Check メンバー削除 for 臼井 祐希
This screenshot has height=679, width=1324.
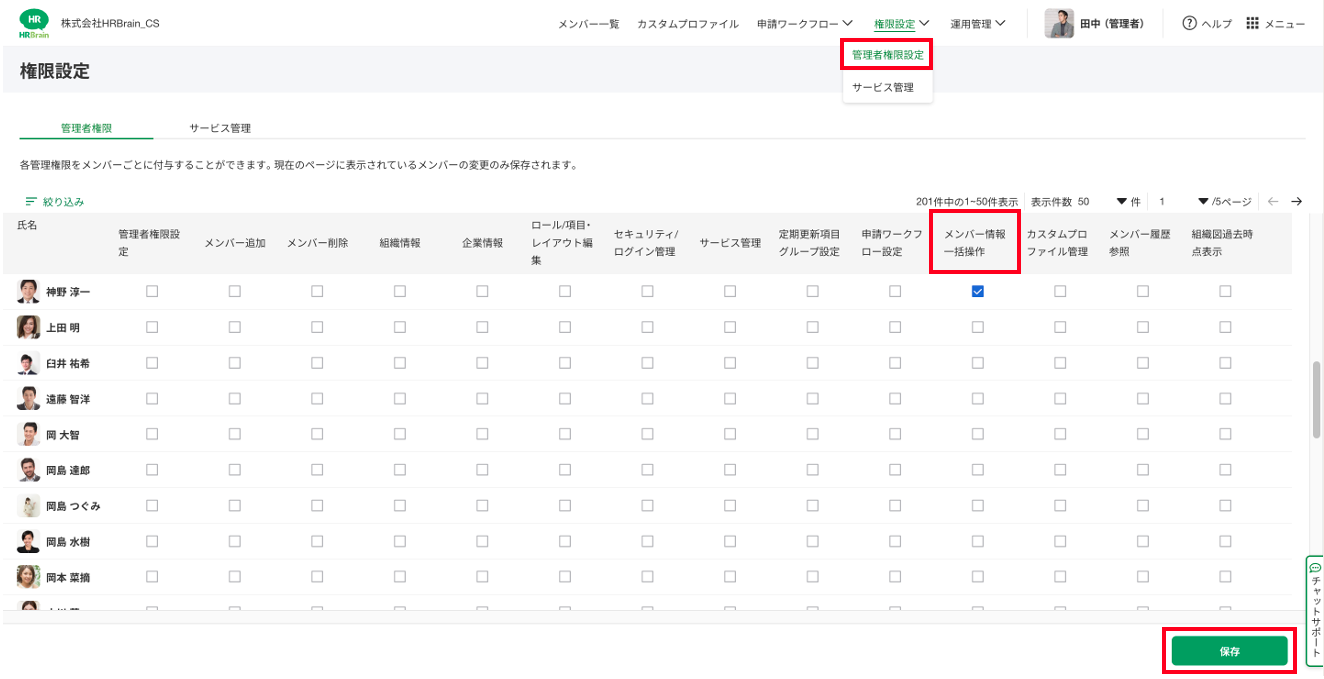[x=317, y=363]
